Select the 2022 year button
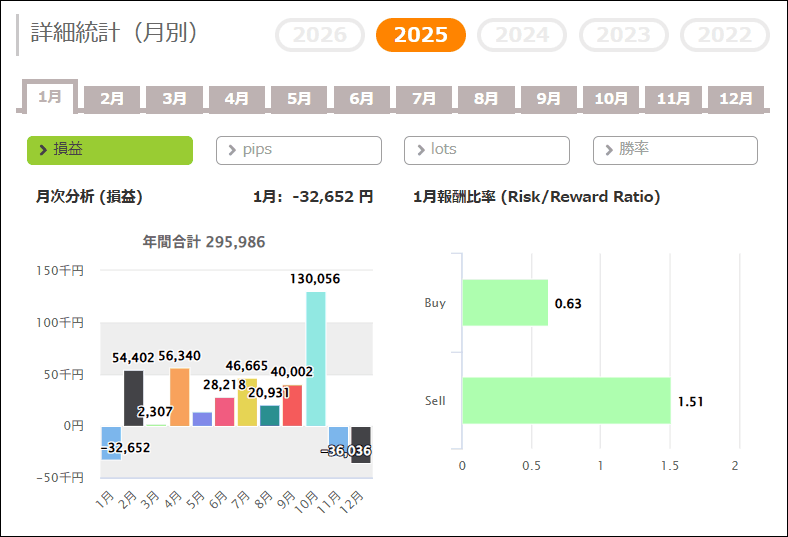The height and width of the screenshot is (537, 788). pos(724,35)
